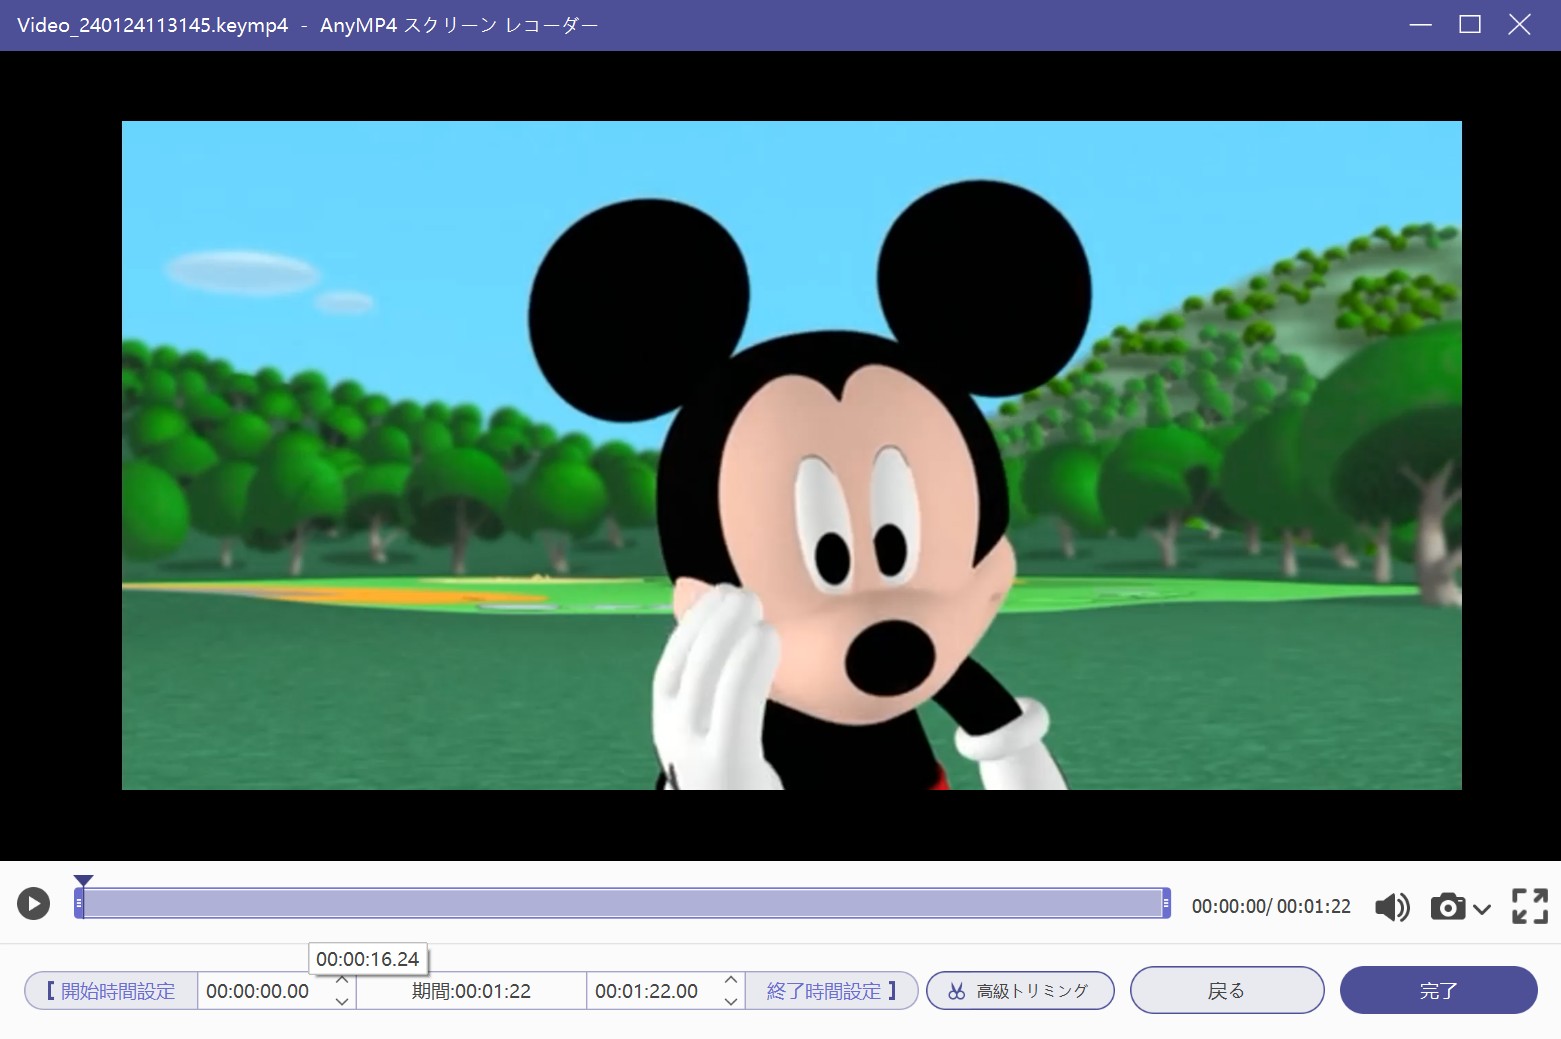Decrease the end time with down arrow
Viewport: 1561px width, 1039px height.
tap(731, 1001)
